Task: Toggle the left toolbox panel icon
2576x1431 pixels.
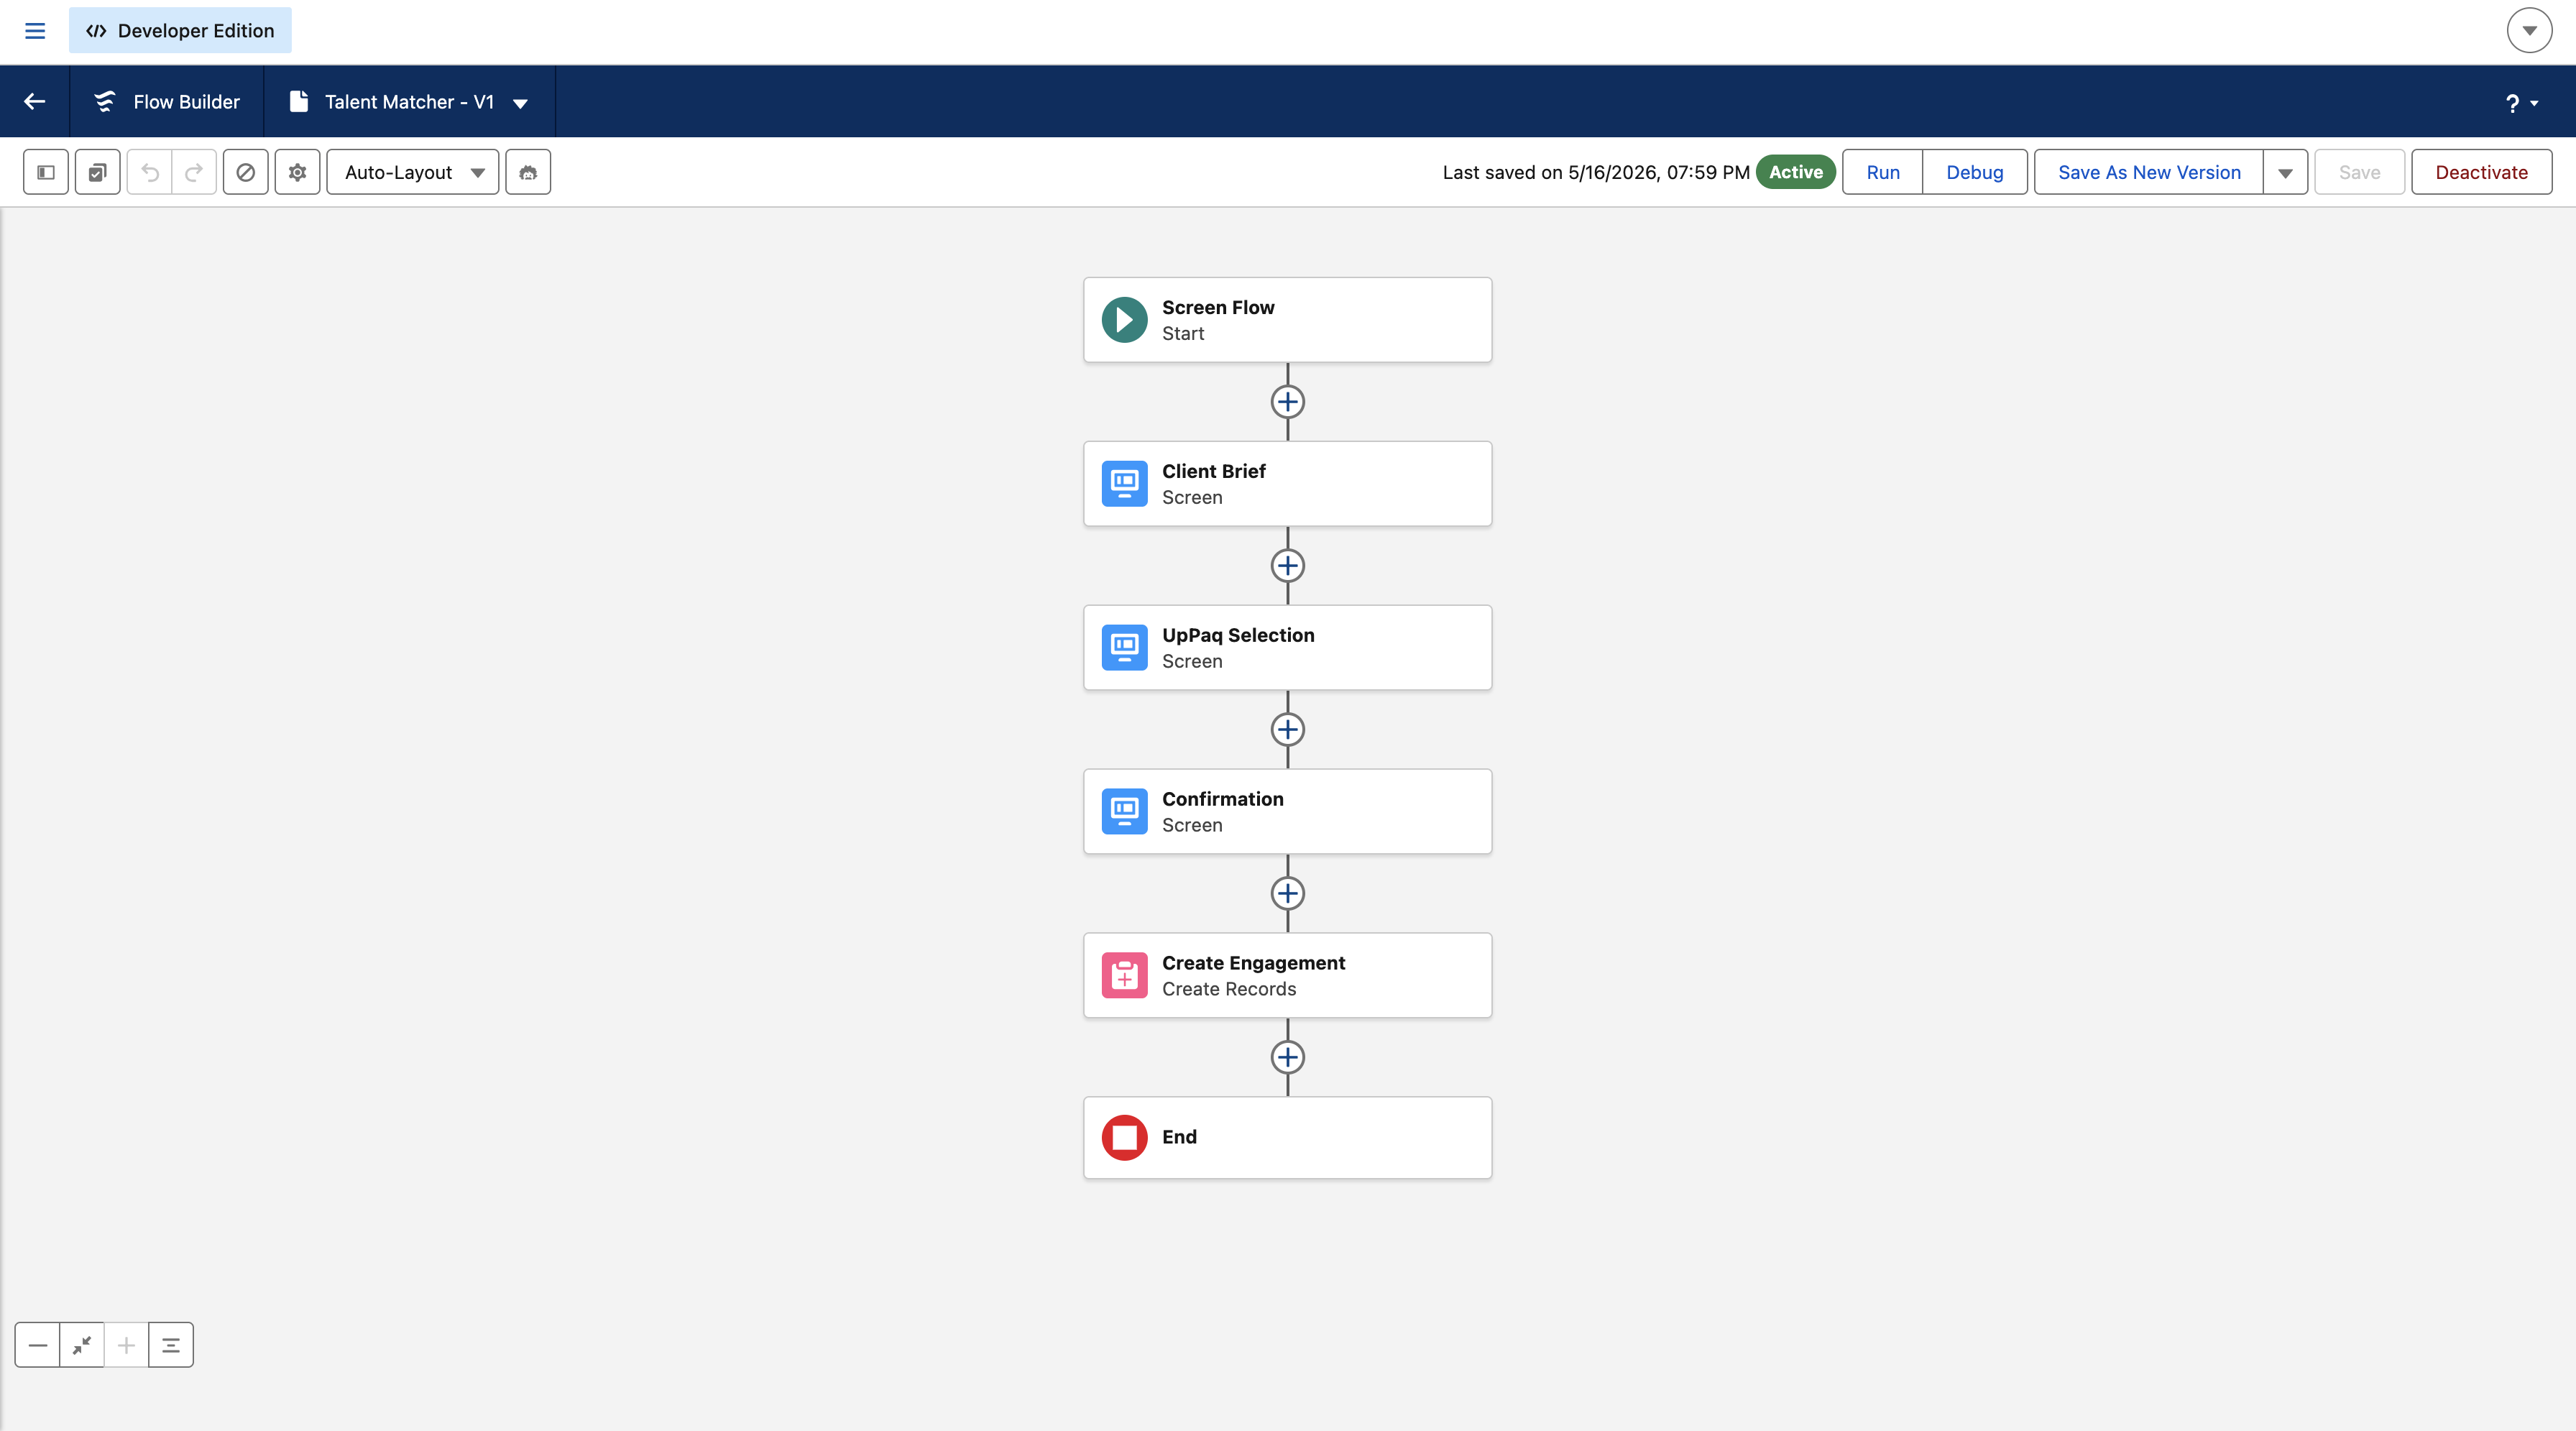Action: point(46,172)
